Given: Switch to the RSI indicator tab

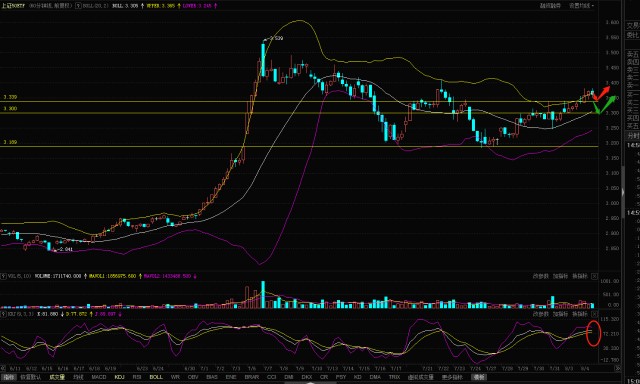Looking at the screenshot, I should (137, 377).
